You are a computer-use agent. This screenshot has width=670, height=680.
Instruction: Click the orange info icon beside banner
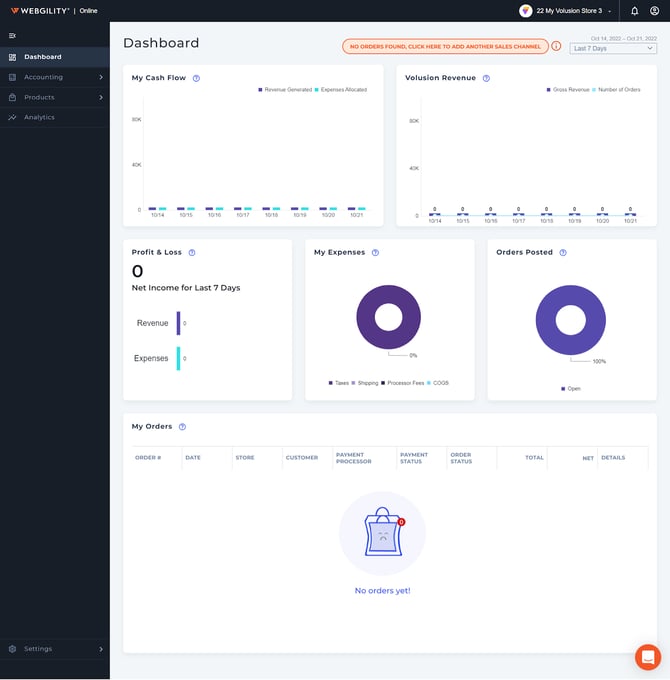557,46
